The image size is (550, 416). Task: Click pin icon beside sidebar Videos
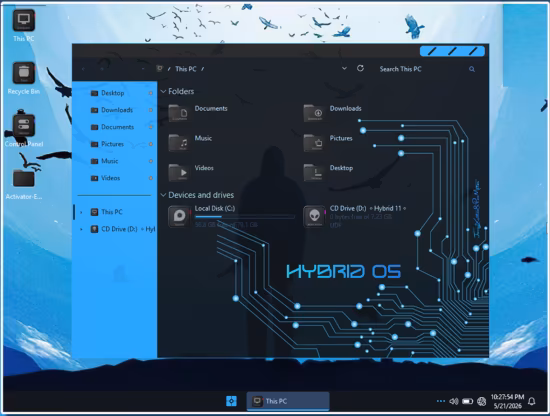coord(150,178)
